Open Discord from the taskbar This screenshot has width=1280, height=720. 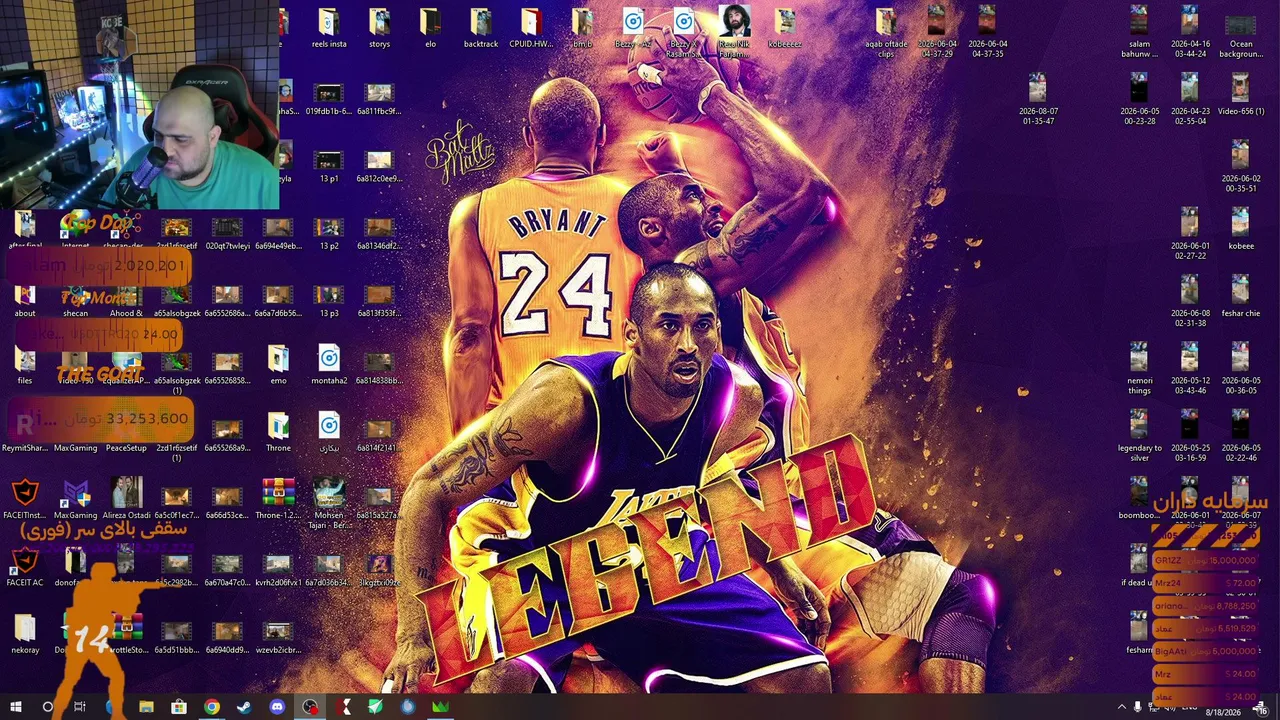[x=277, y=707]
